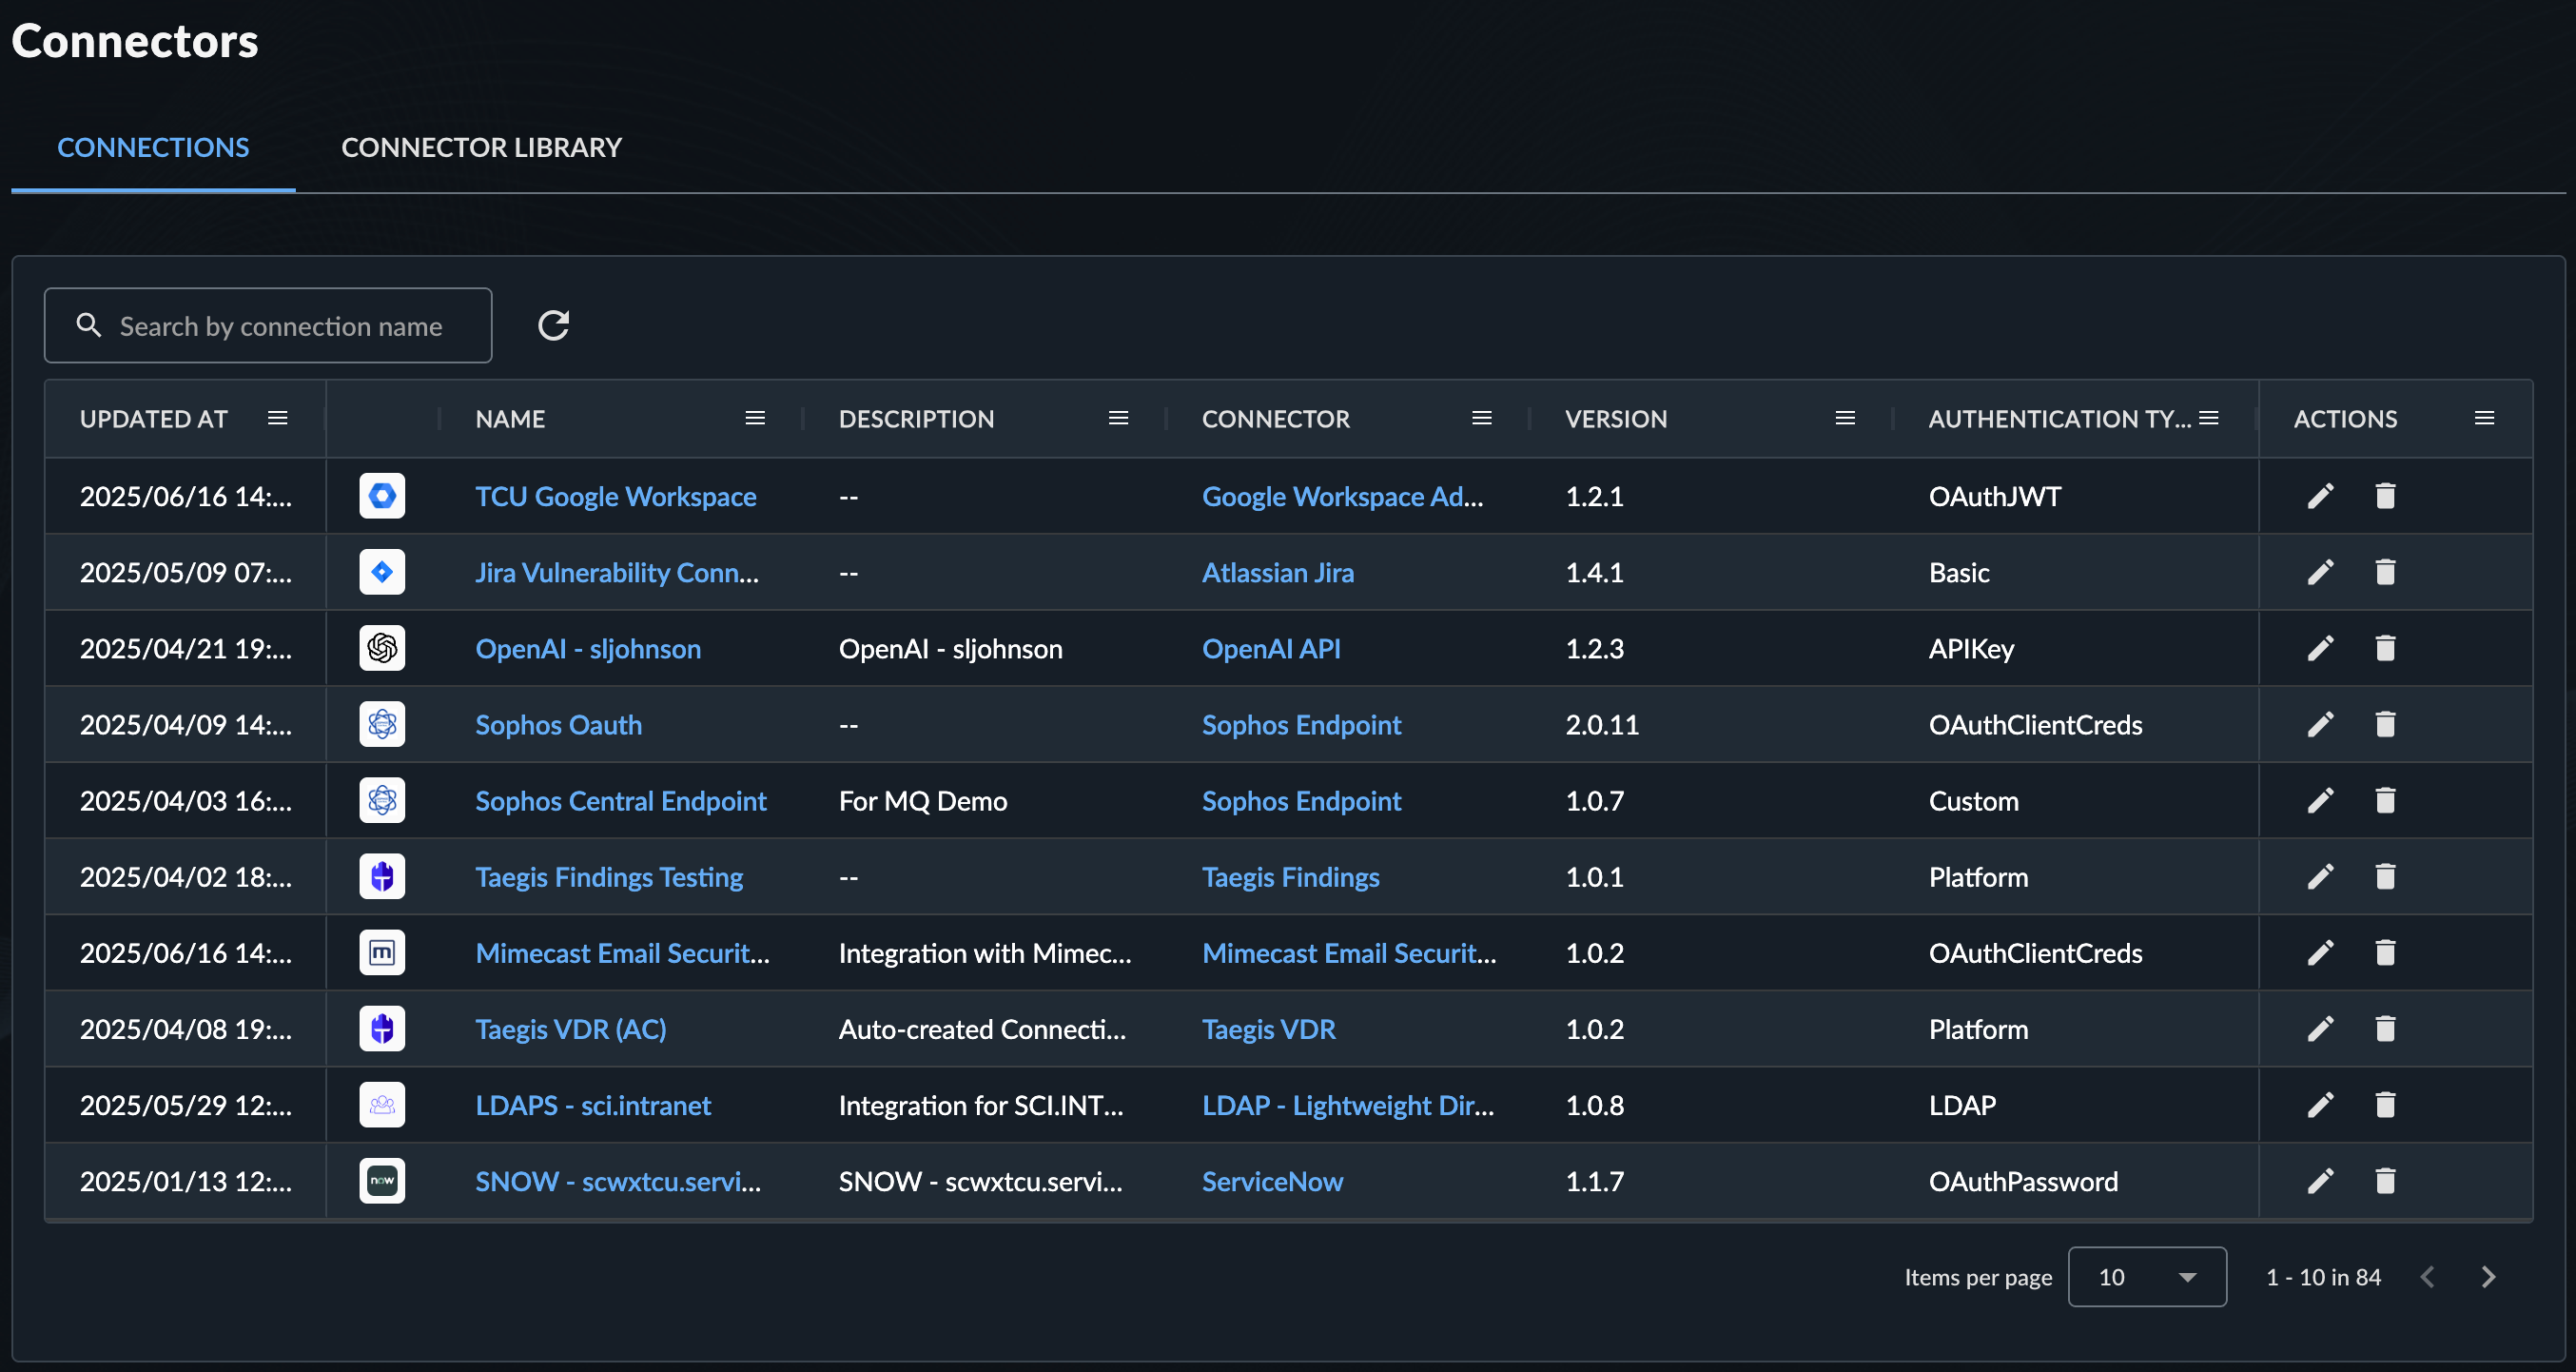
Task: Open the Name column menu
Action: click(x=755, y=418)
